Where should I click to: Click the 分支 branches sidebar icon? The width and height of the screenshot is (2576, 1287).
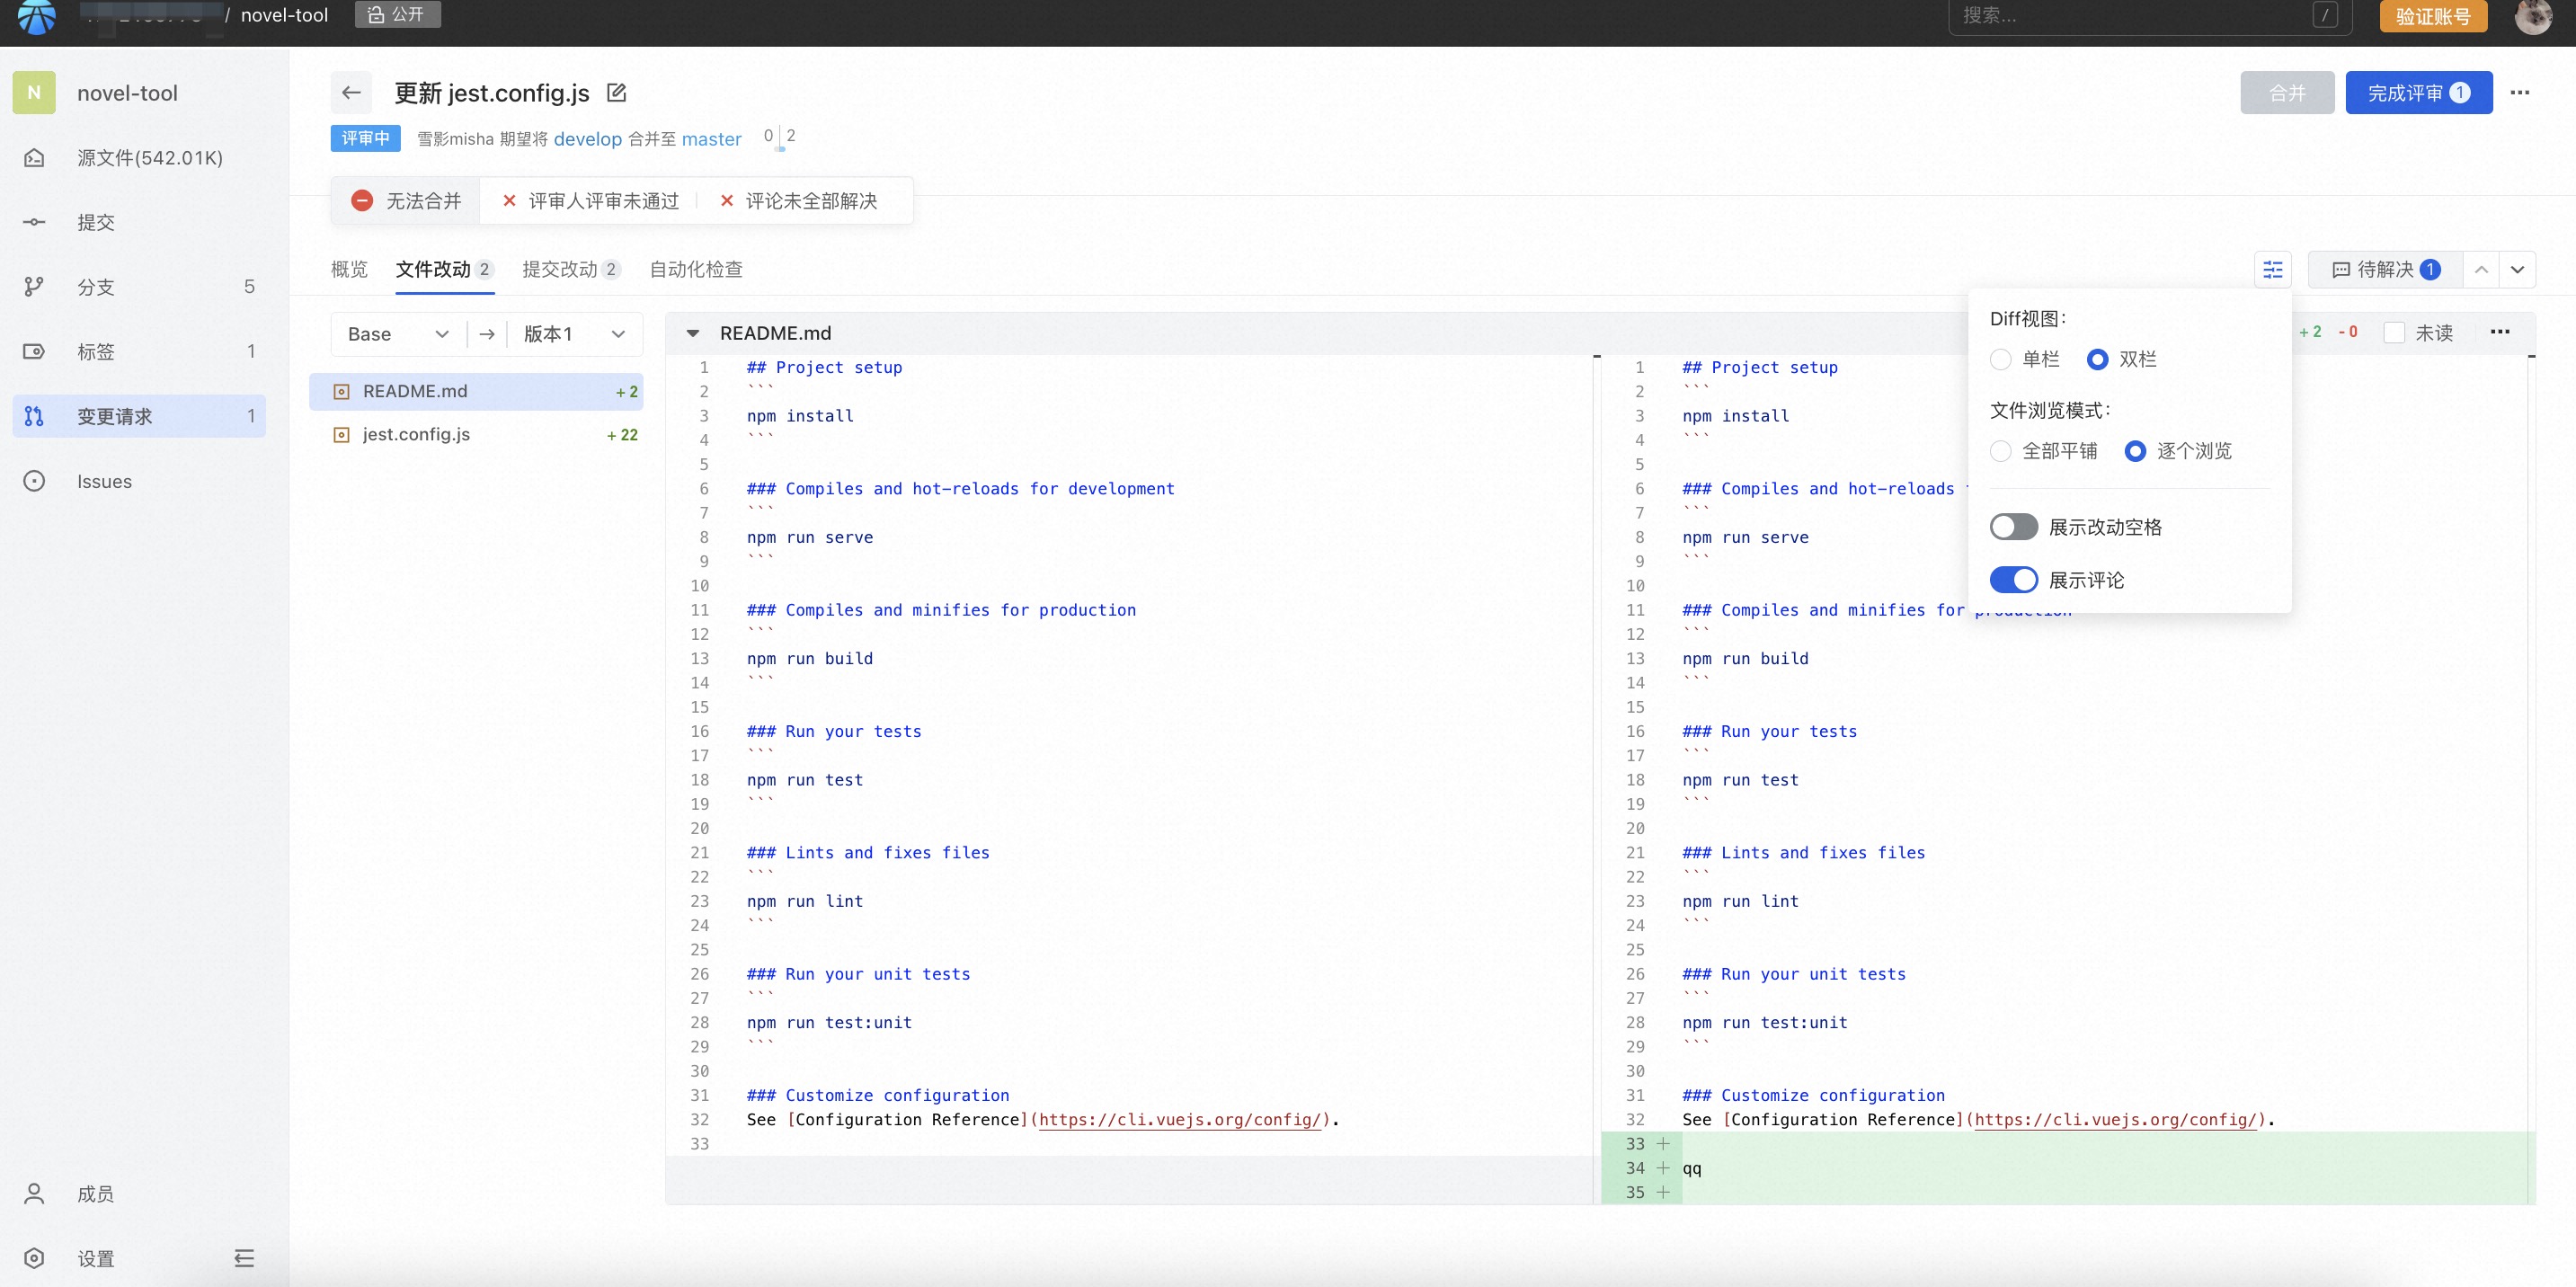(34, 287)
